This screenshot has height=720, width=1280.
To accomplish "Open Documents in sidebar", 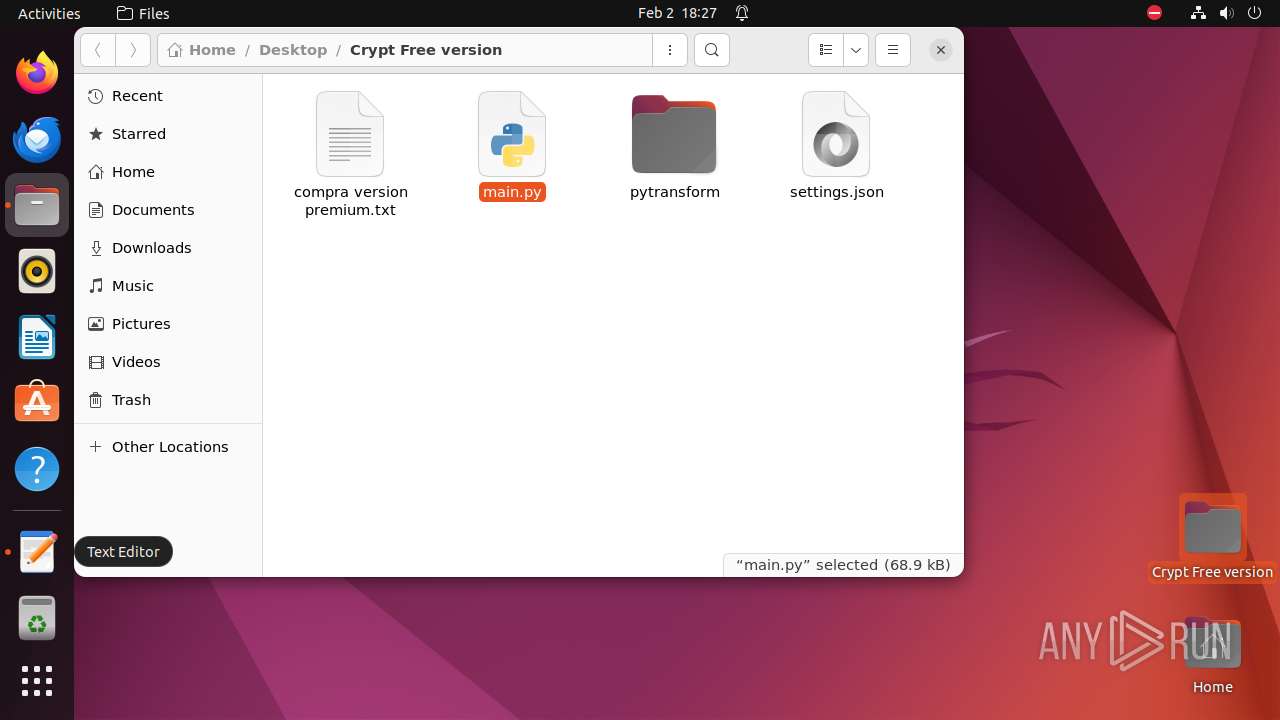I will click(168, 210).
